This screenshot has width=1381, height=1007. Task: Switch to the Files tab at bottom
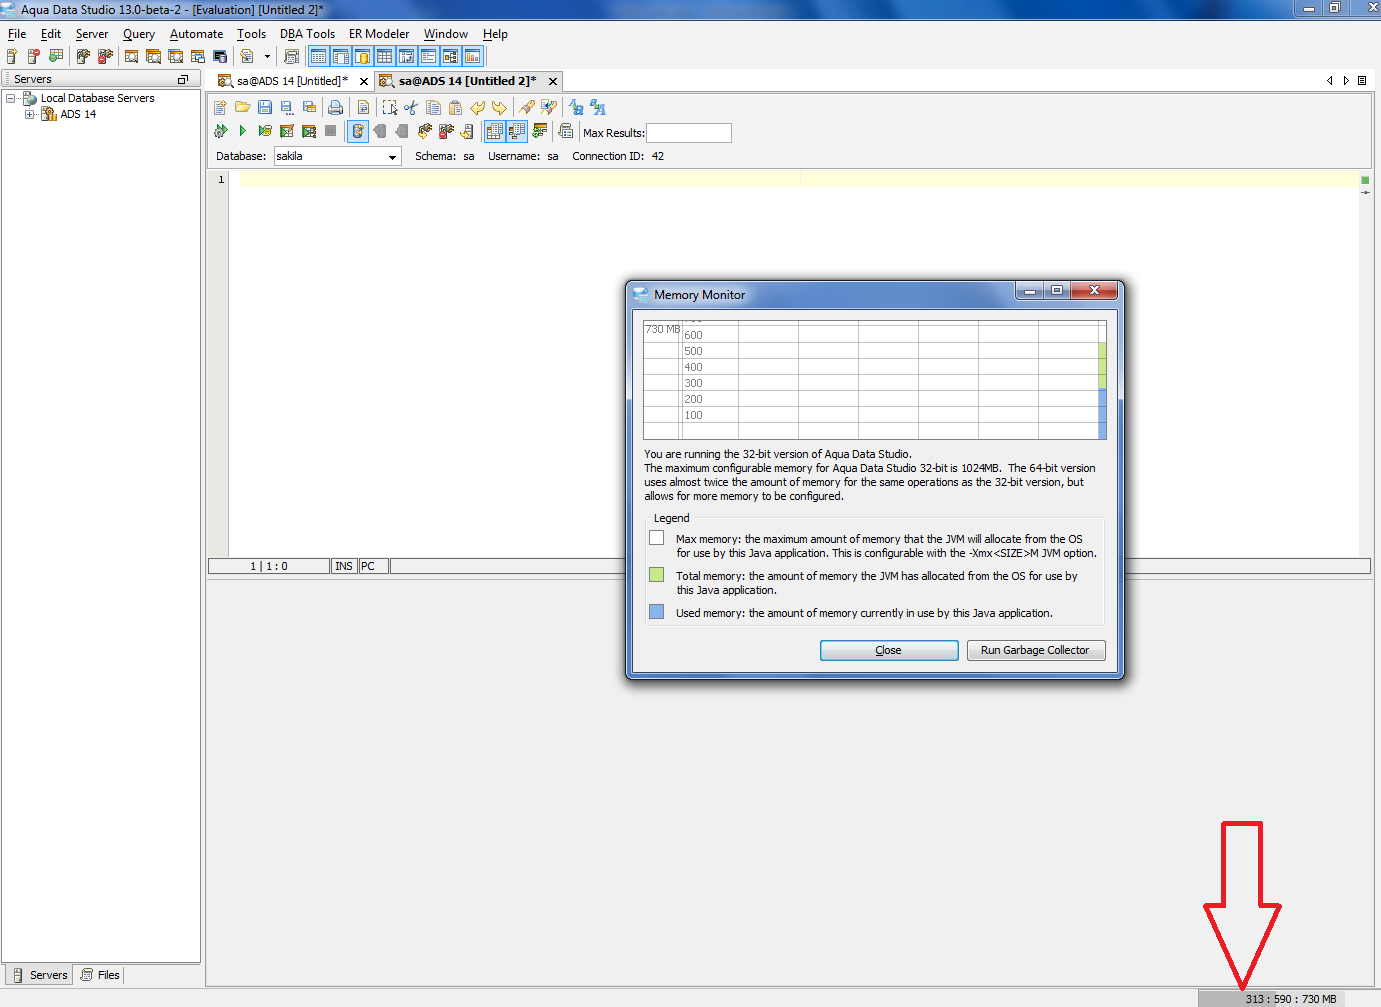[x=100, y=975]
